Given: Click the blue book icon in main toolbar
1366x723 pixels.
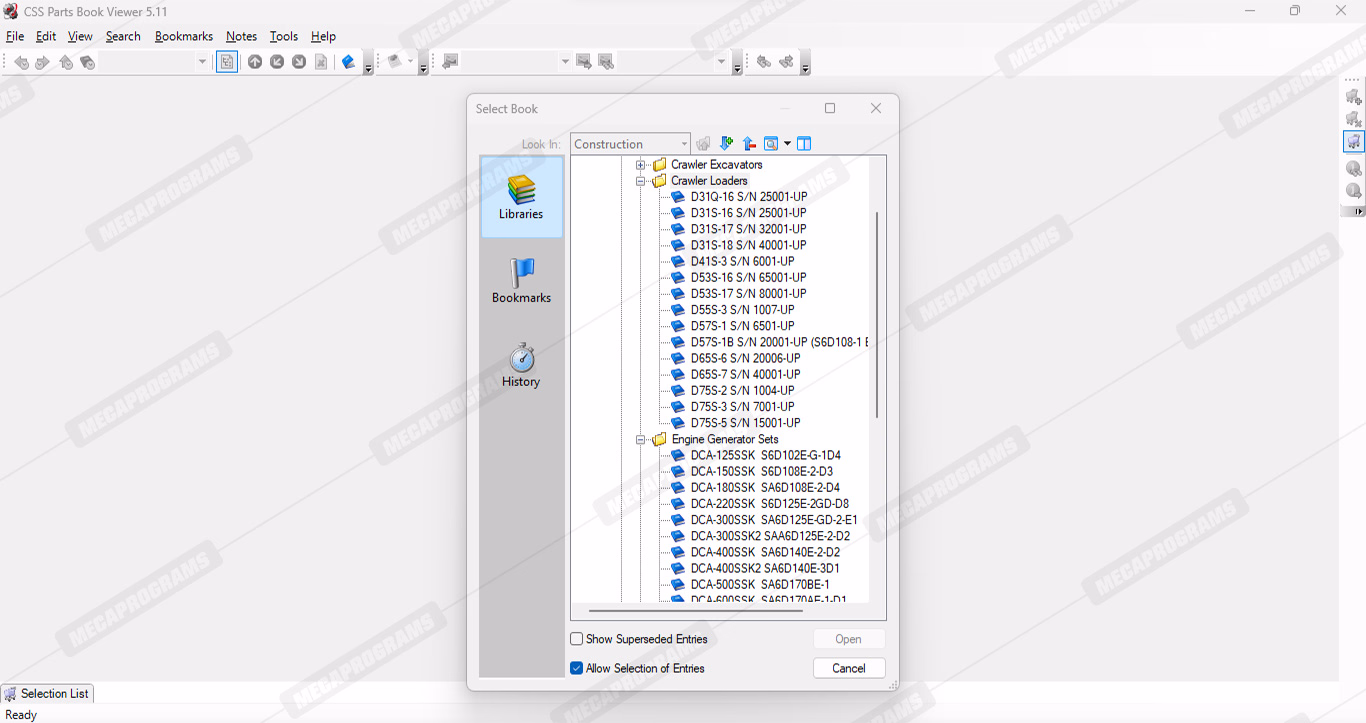Looking at the screenshot, I should [x=348, y=62].
